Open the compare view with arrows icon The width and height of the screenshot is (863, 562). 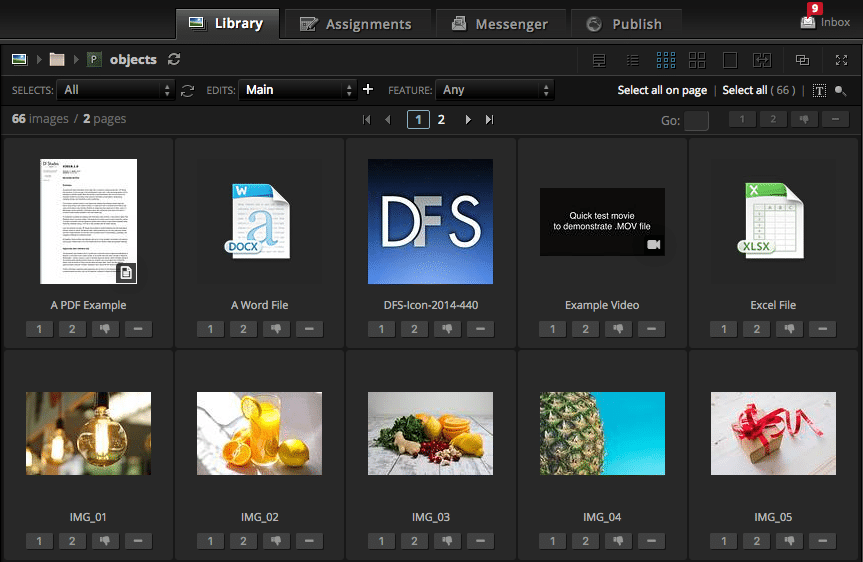762,60
